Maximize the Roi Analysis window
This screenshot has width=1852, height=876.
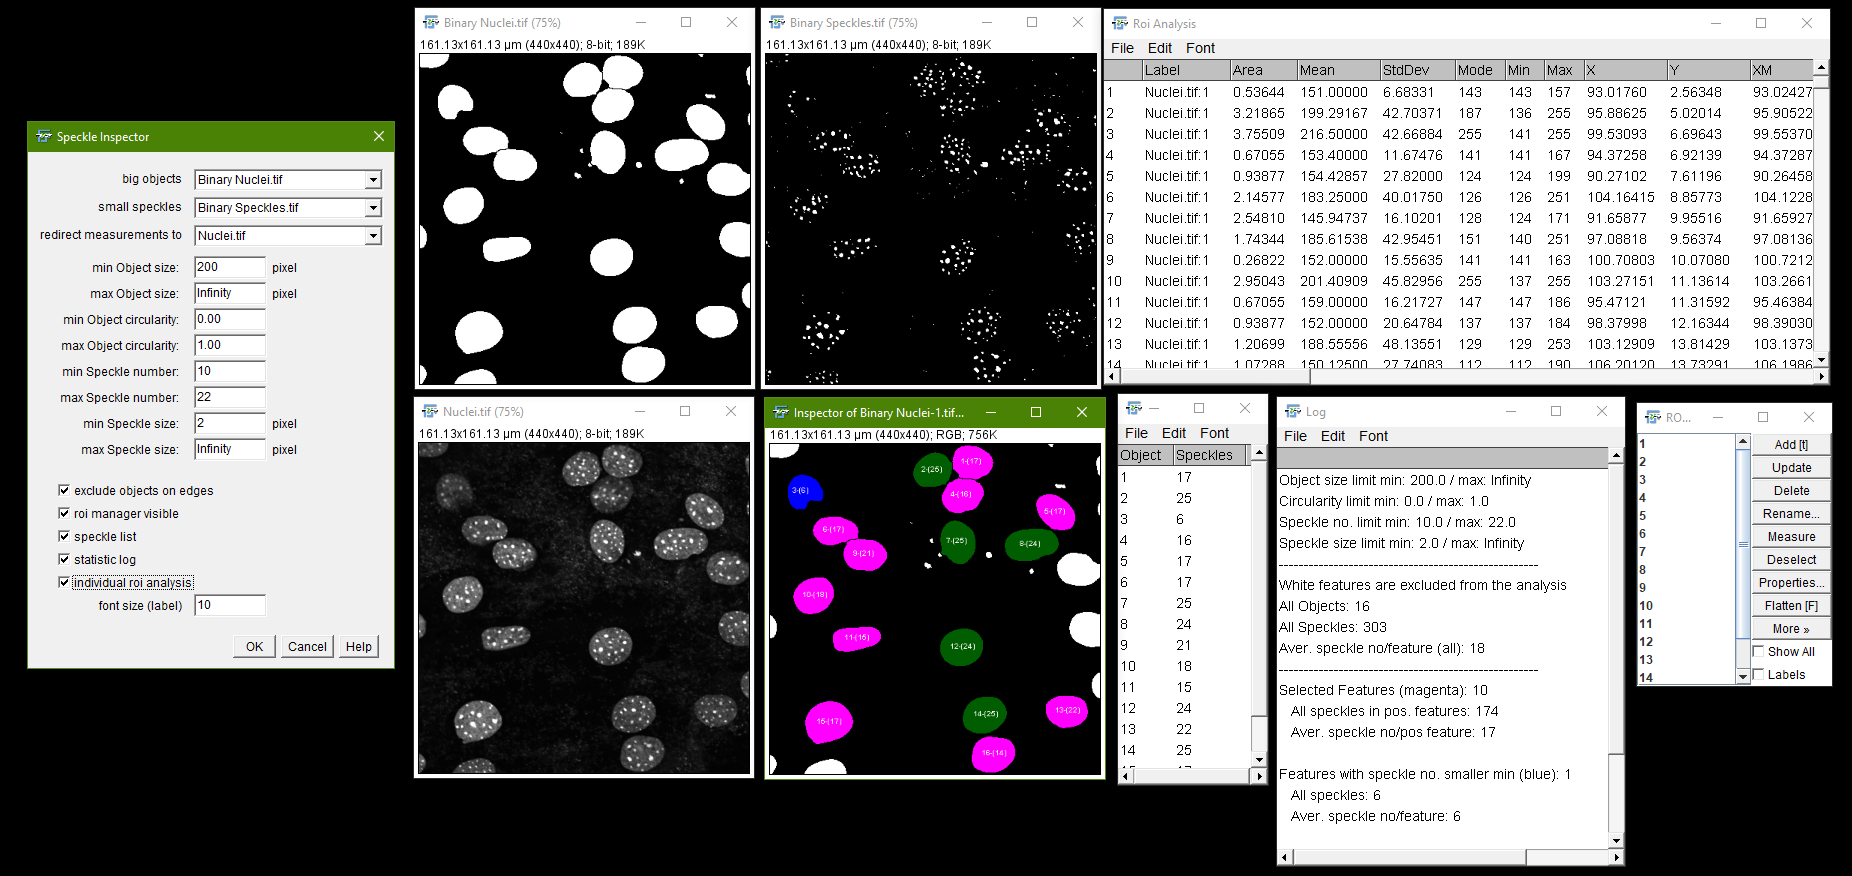1761,23
